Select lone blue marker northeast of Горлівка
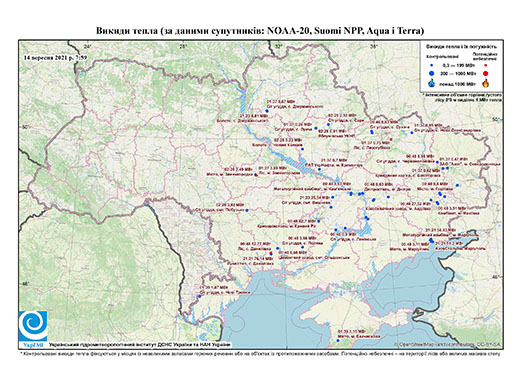Viewport: 520px width, 368px height. pos(457,185)
